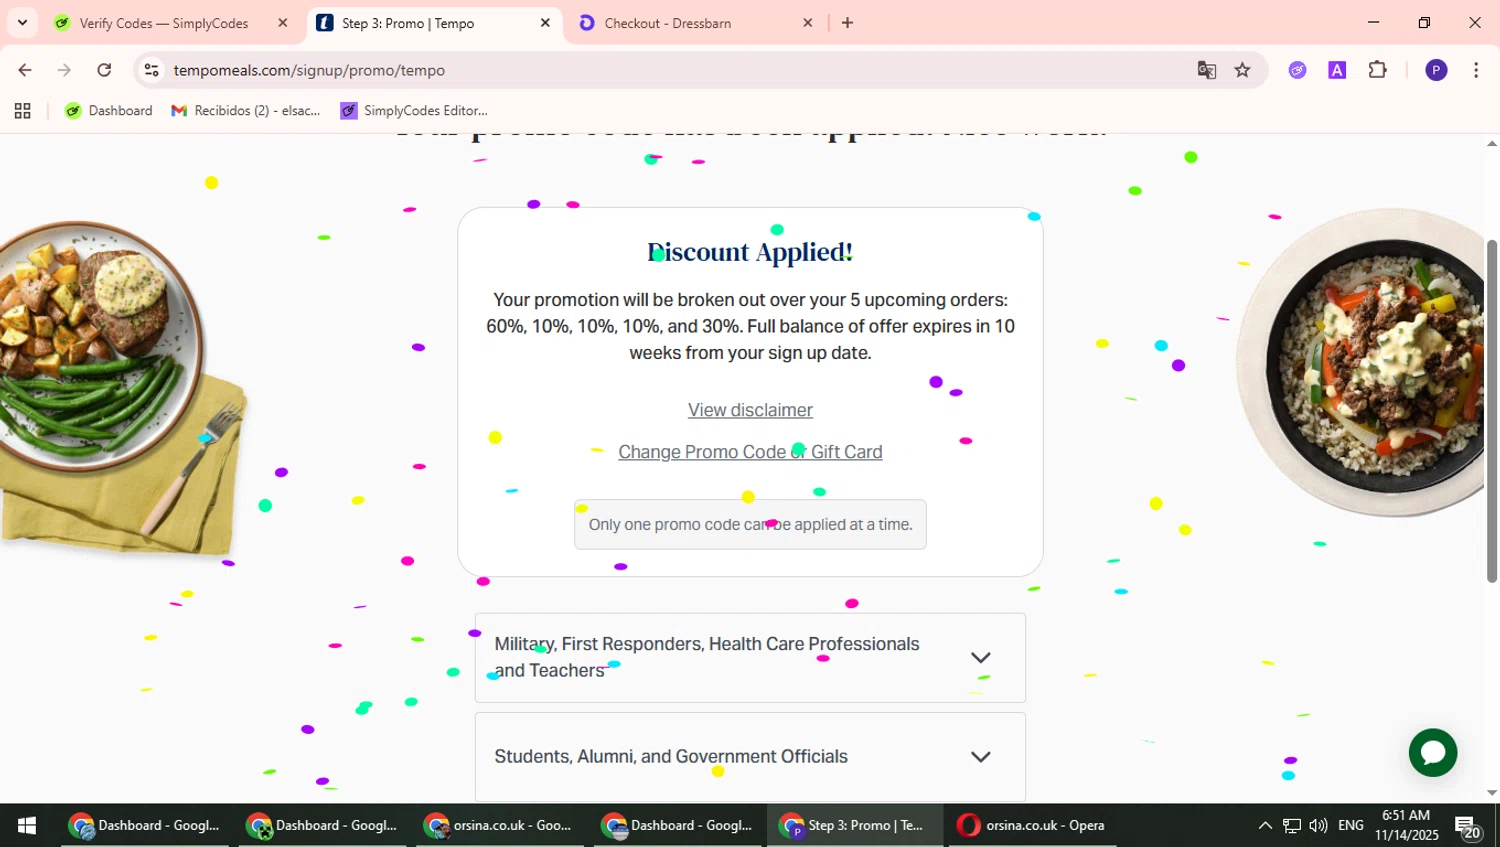1500x847 pixels.
Task: Click Change Promo Code or Gift Card
Action: point(750,452)
